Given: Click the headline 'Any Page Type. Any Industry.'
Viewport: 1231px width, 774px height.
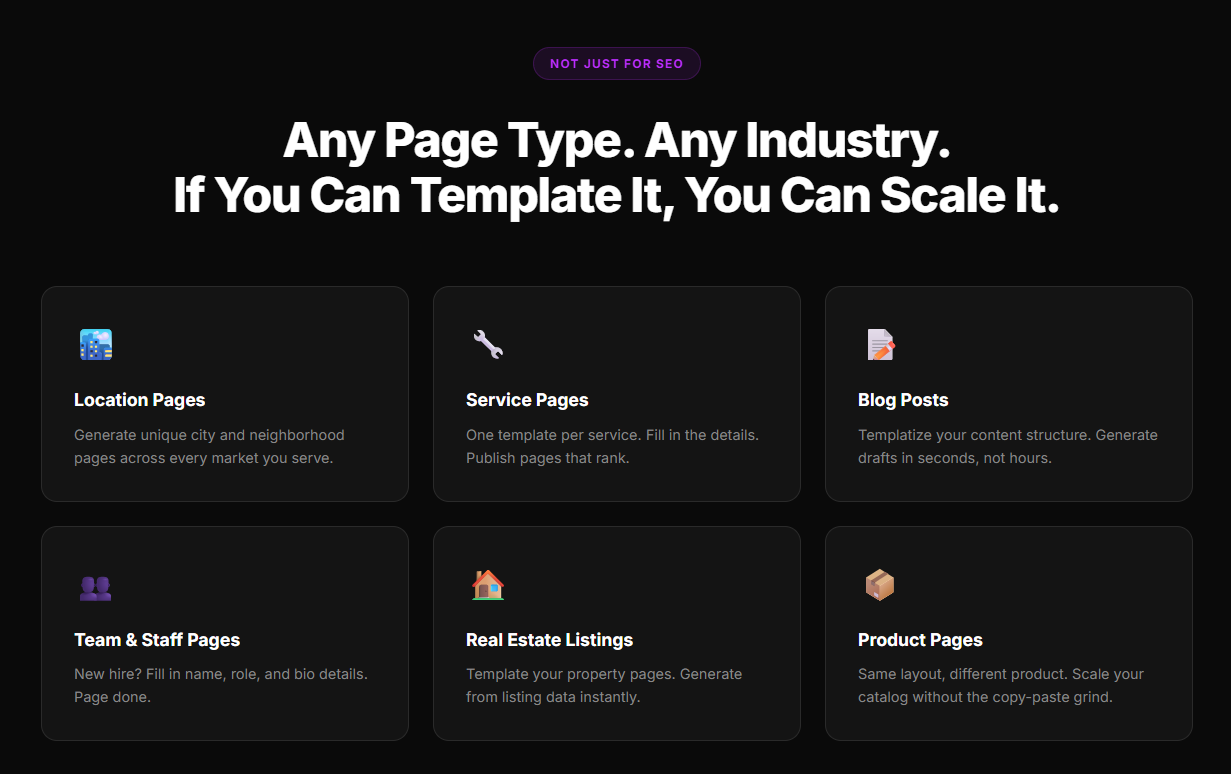Looking at the screenshot, I should pyautogui.click(x=616, y=141).
